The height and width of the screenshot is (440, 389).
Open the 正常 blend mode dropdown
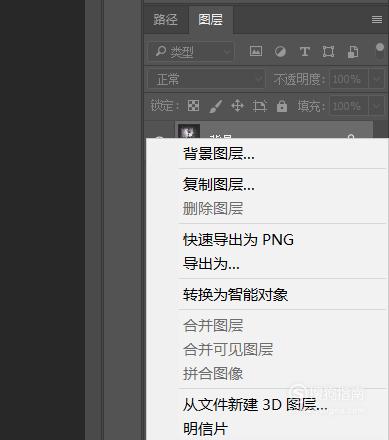coord(206,79)
